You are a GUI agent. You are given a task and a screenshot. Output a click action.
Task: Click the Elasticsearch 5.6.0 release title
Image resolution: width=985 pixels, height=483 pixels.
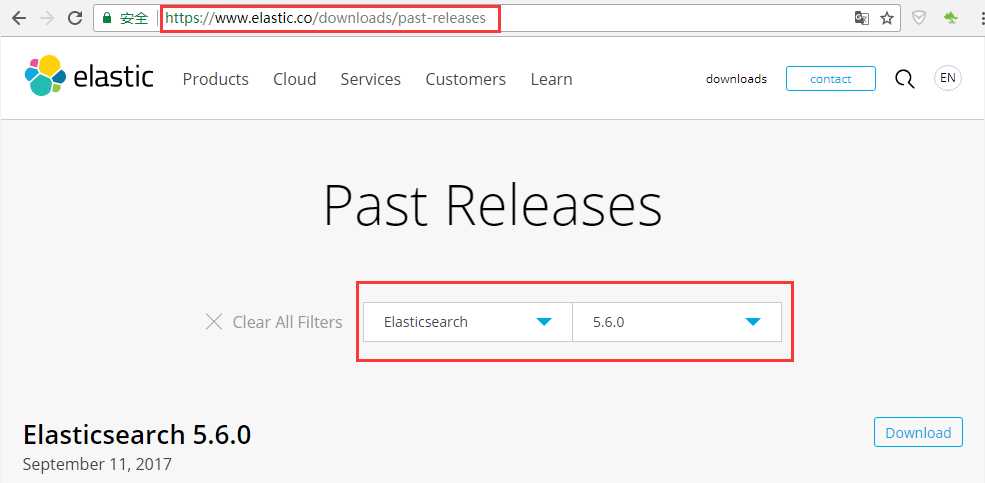[x=137, y=434]
